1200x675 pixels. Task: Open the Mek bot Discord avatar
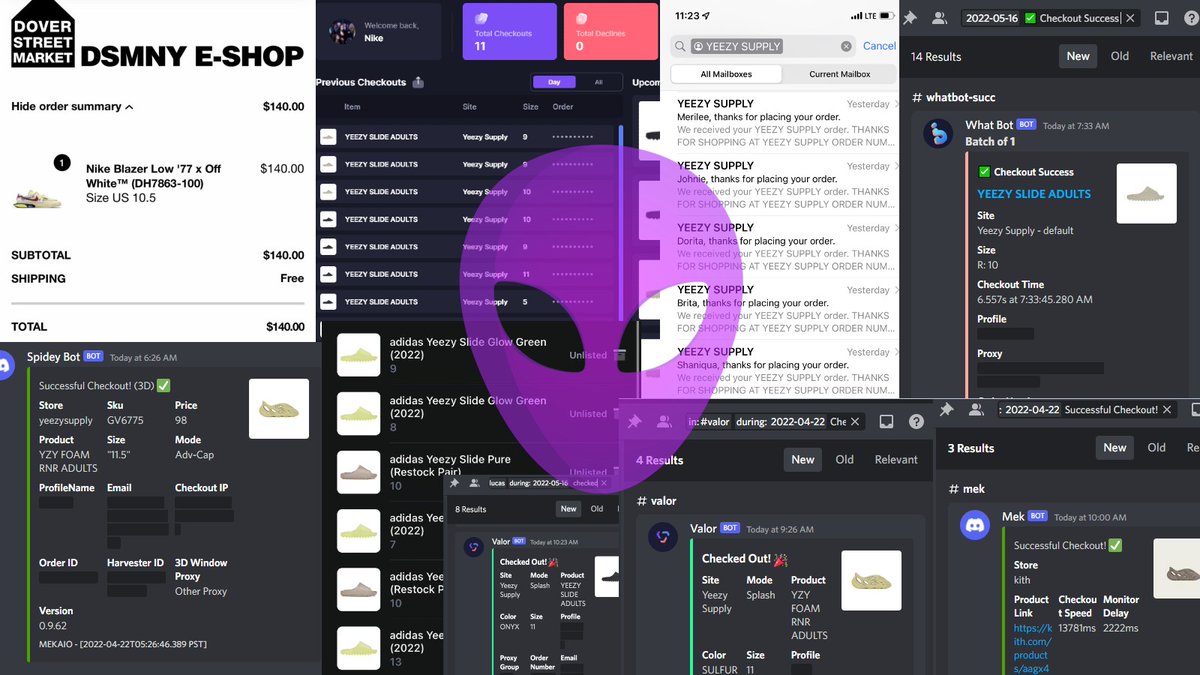point(975,525)
